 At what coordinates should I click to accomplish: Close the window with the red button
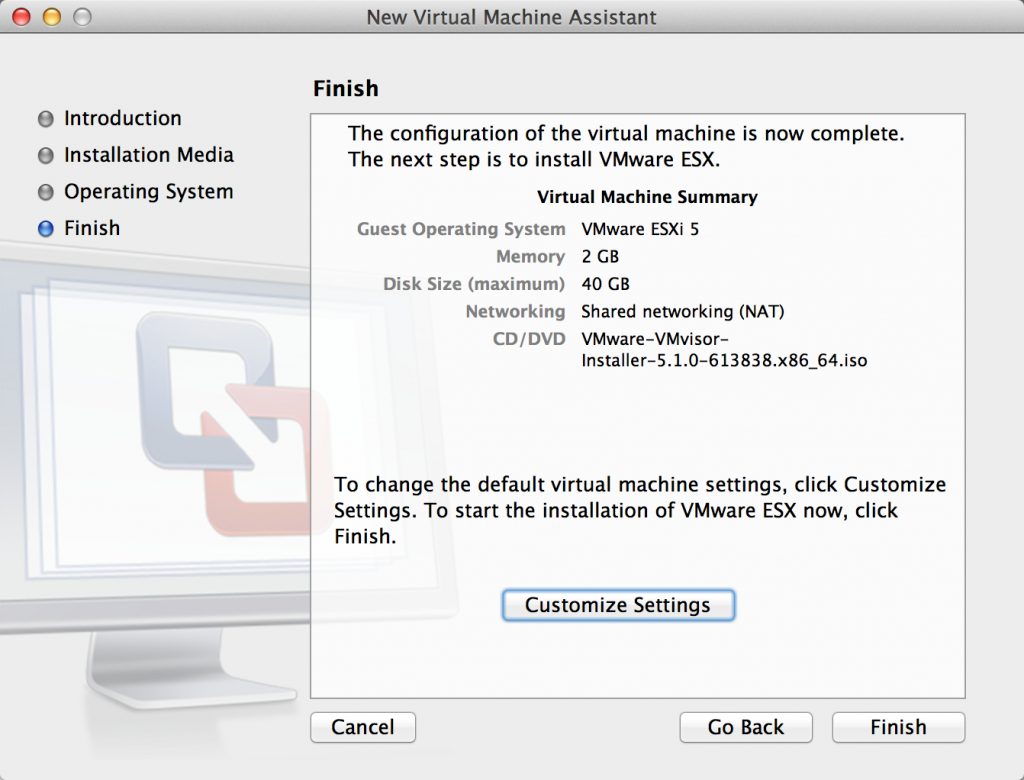[22, 16]
